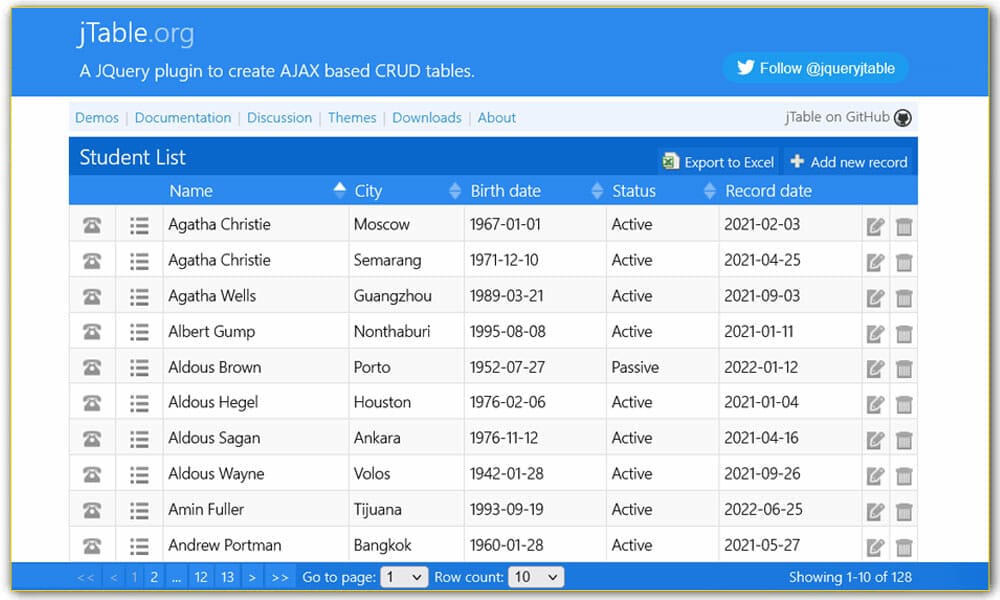
Task: Sort table by Name column header
Action: tap(190, 191)
